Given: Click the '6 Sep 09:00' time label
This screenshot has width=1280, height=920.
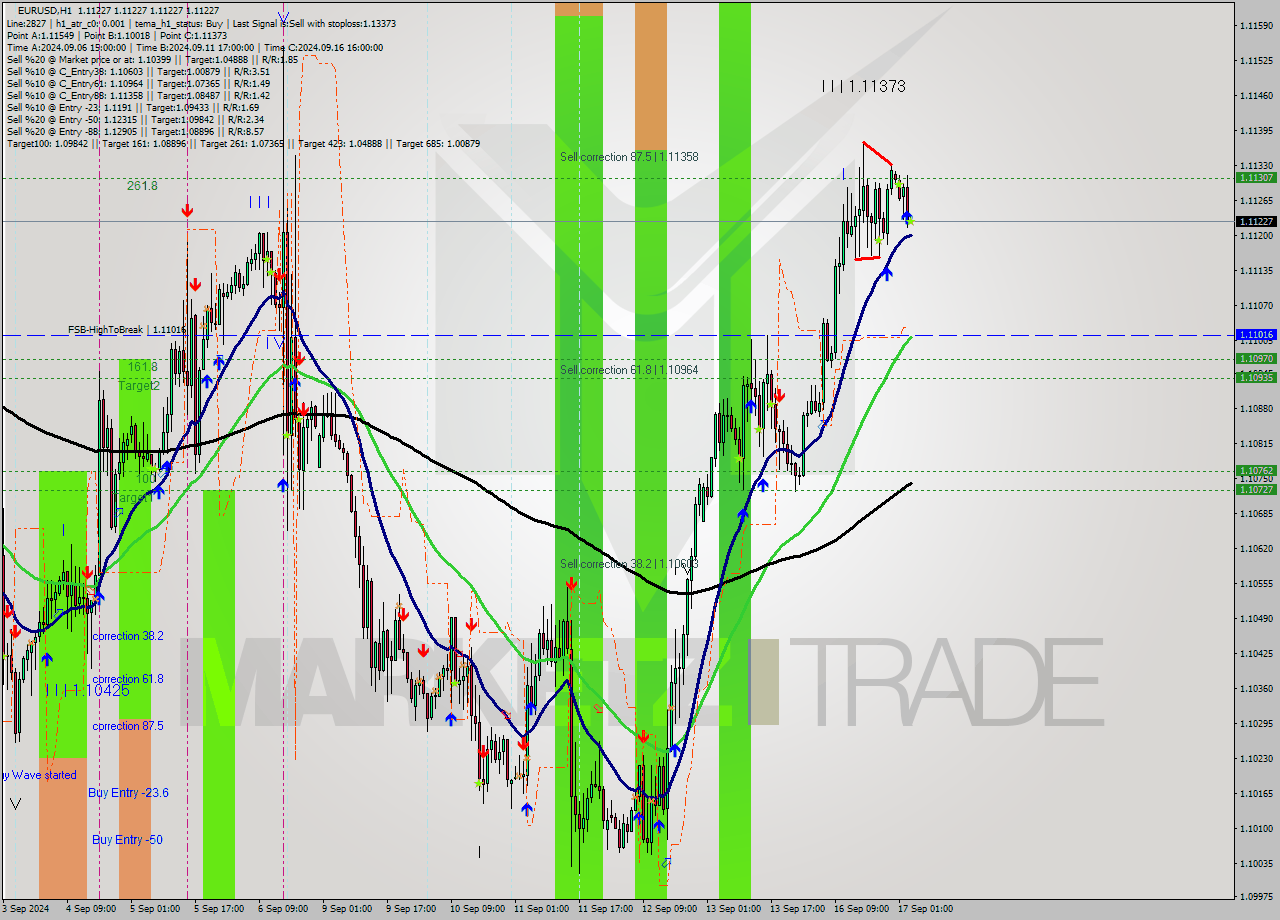Looking at the screenshot, I should click(283, 909).
